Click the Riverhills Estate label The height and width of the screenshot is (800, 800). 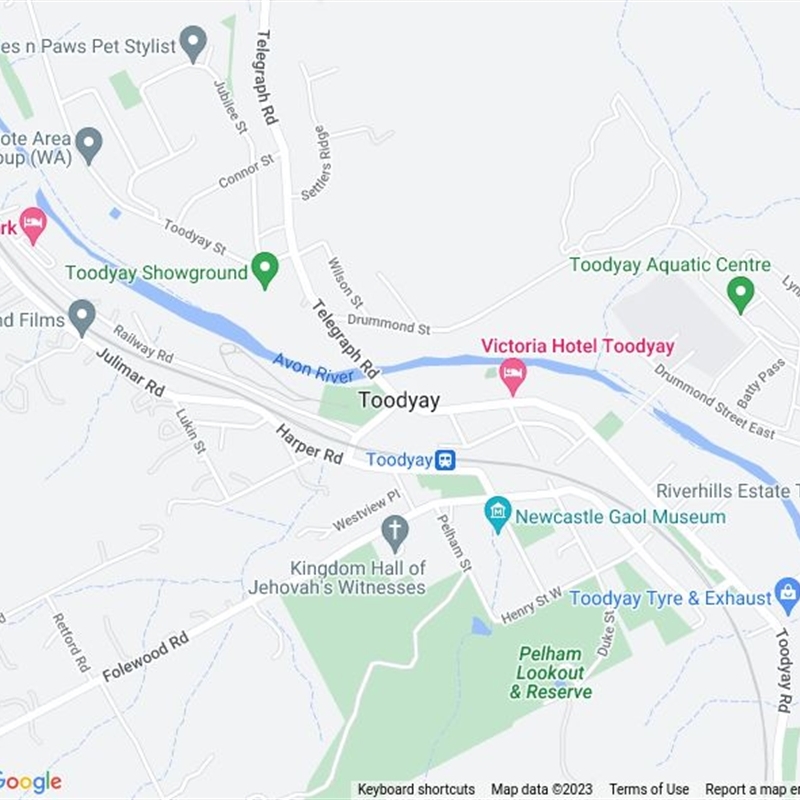coord(727,491)
